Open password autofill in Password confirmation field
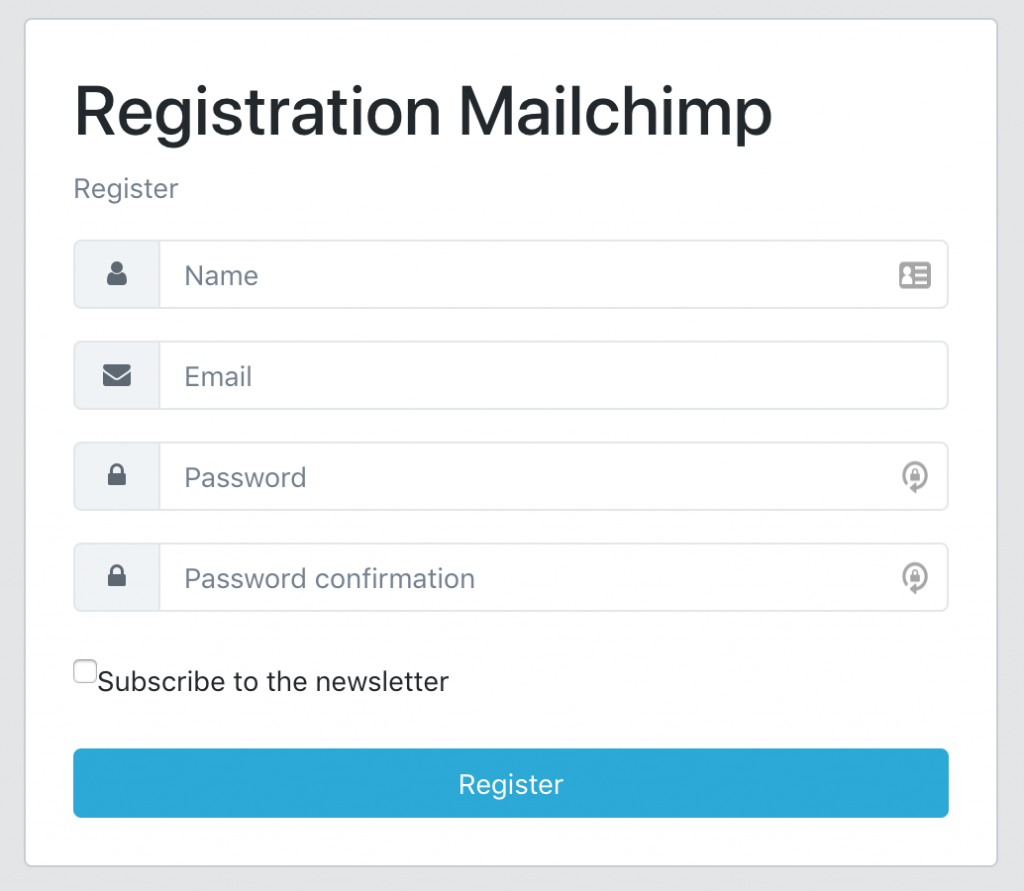This screenshot has width=1024, height=891. pyautogui.click(x=914, y=578)
